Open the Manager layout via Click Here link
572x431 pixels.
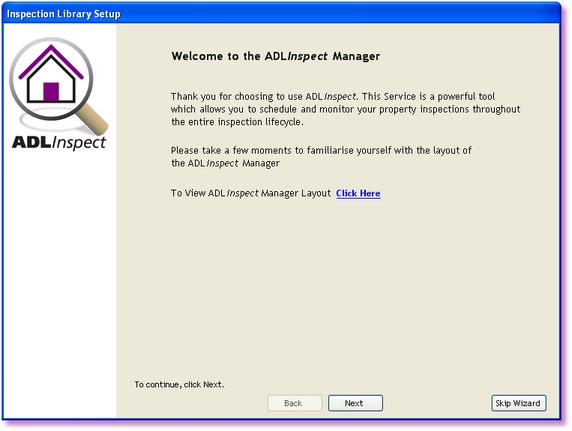point(358,193)
